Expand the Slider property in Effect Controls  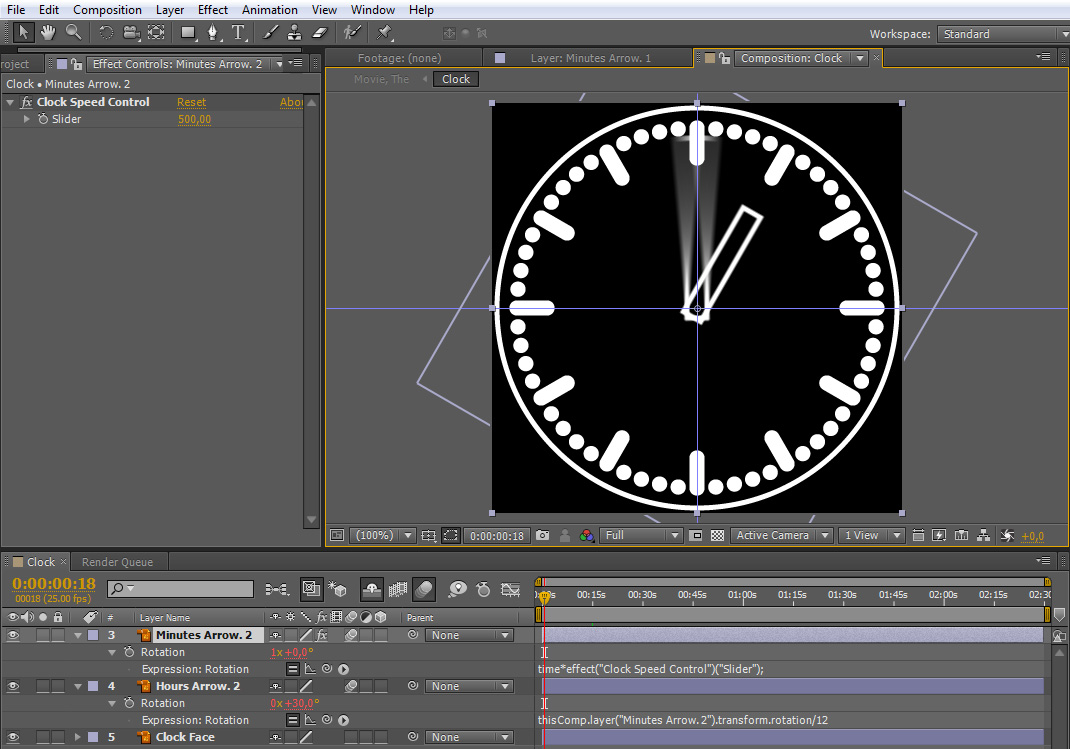coord(27,119)
